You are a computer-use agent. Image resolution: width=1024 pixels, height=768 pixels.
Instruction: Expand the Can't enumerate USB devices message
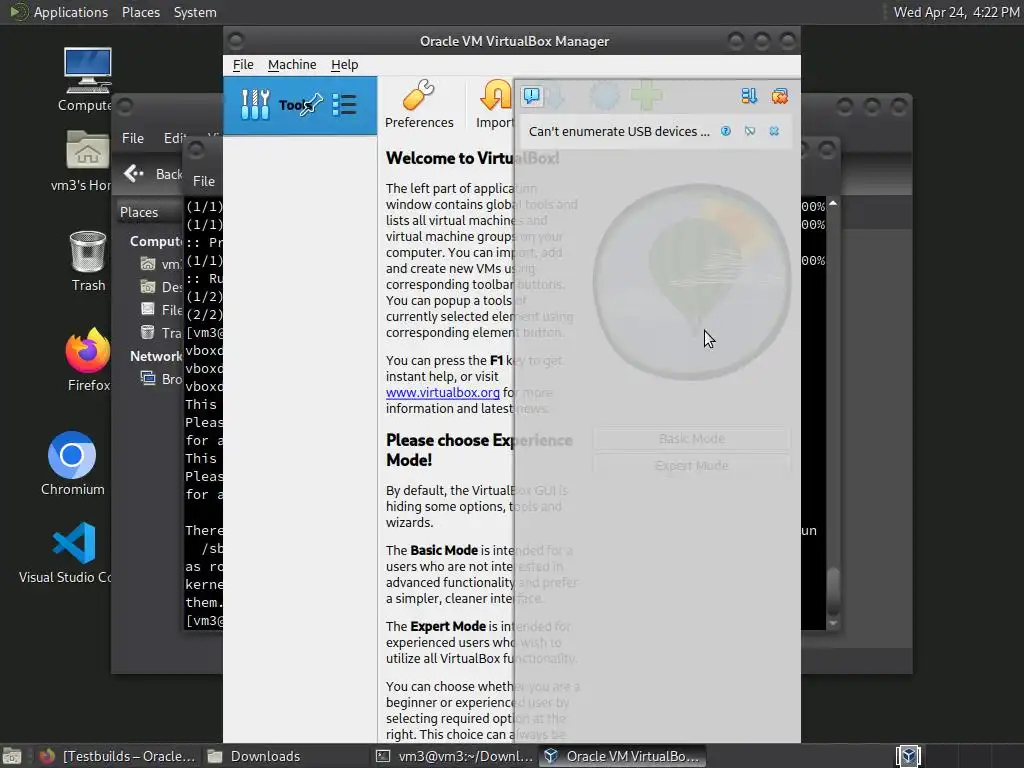[618, 131]
